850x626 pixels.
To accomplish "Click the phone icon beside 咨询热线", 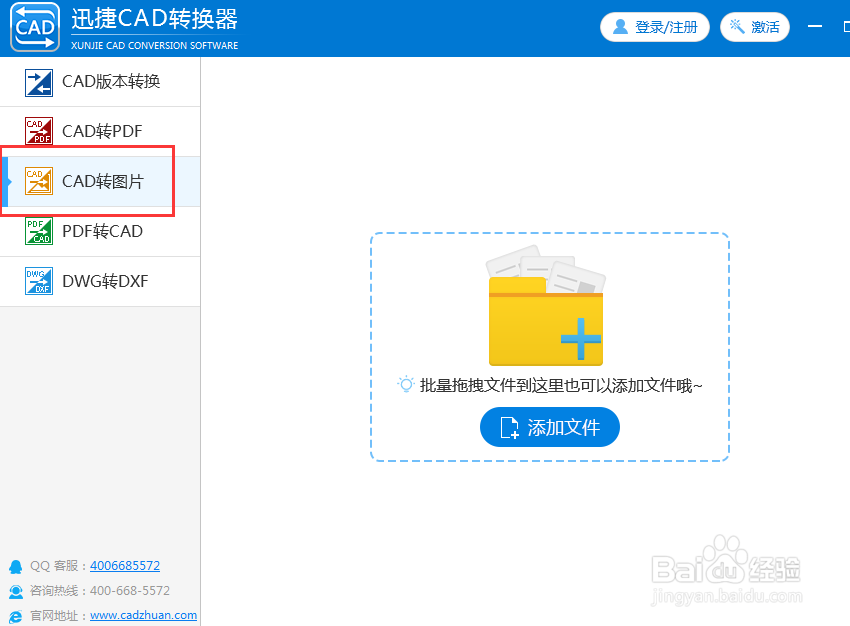I will click(x=14, y=591).
